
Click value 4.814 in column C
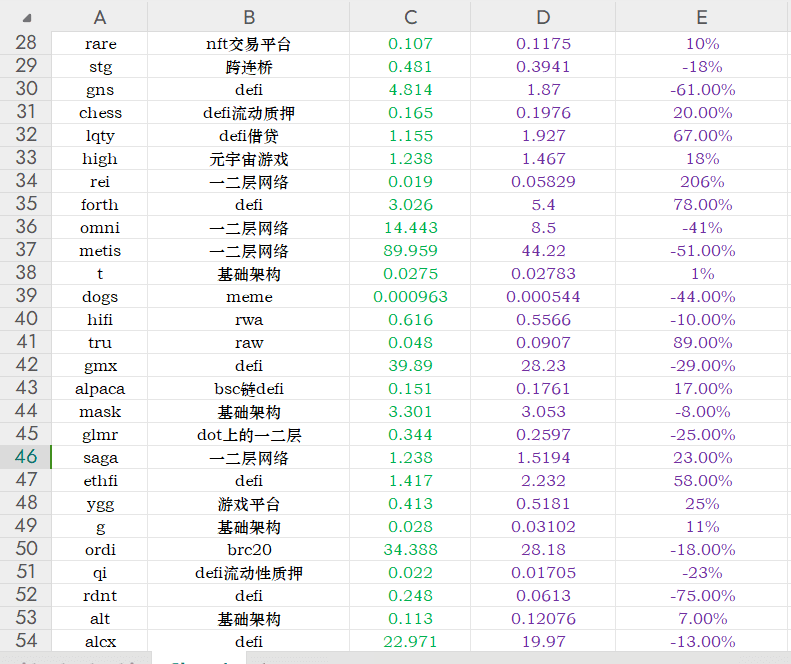click(410, 89)
